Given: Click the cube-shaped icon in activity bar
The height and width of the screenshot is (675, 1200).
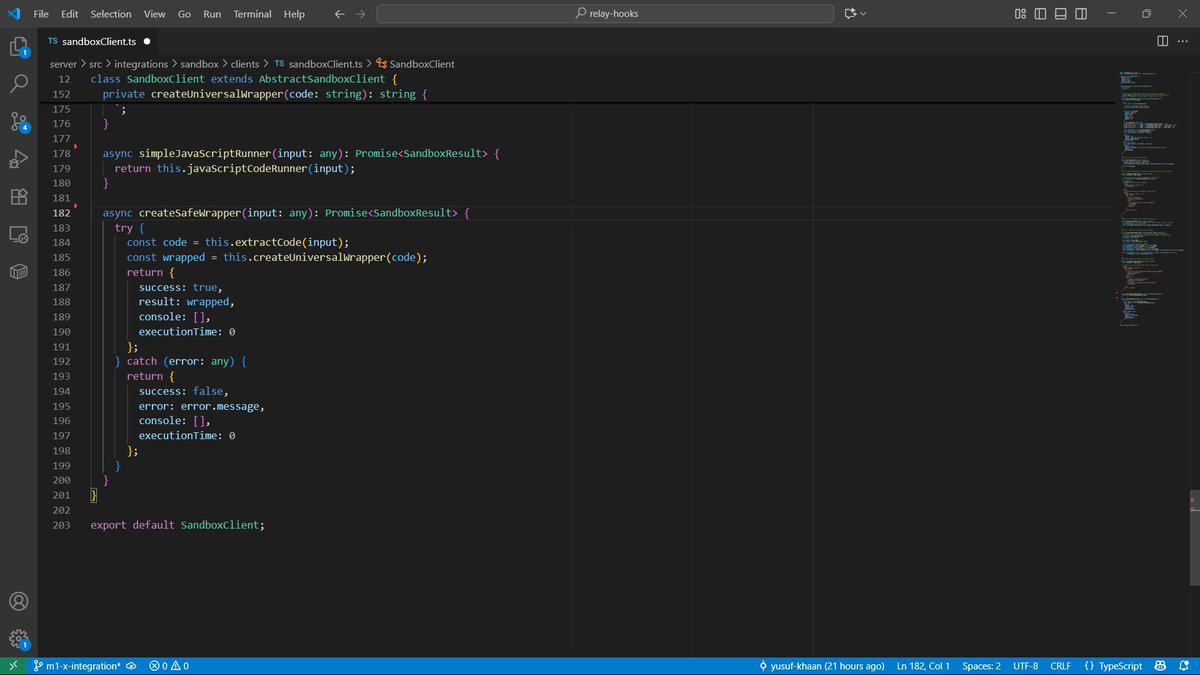Looking at the screenshot, I should pos(18,272).
